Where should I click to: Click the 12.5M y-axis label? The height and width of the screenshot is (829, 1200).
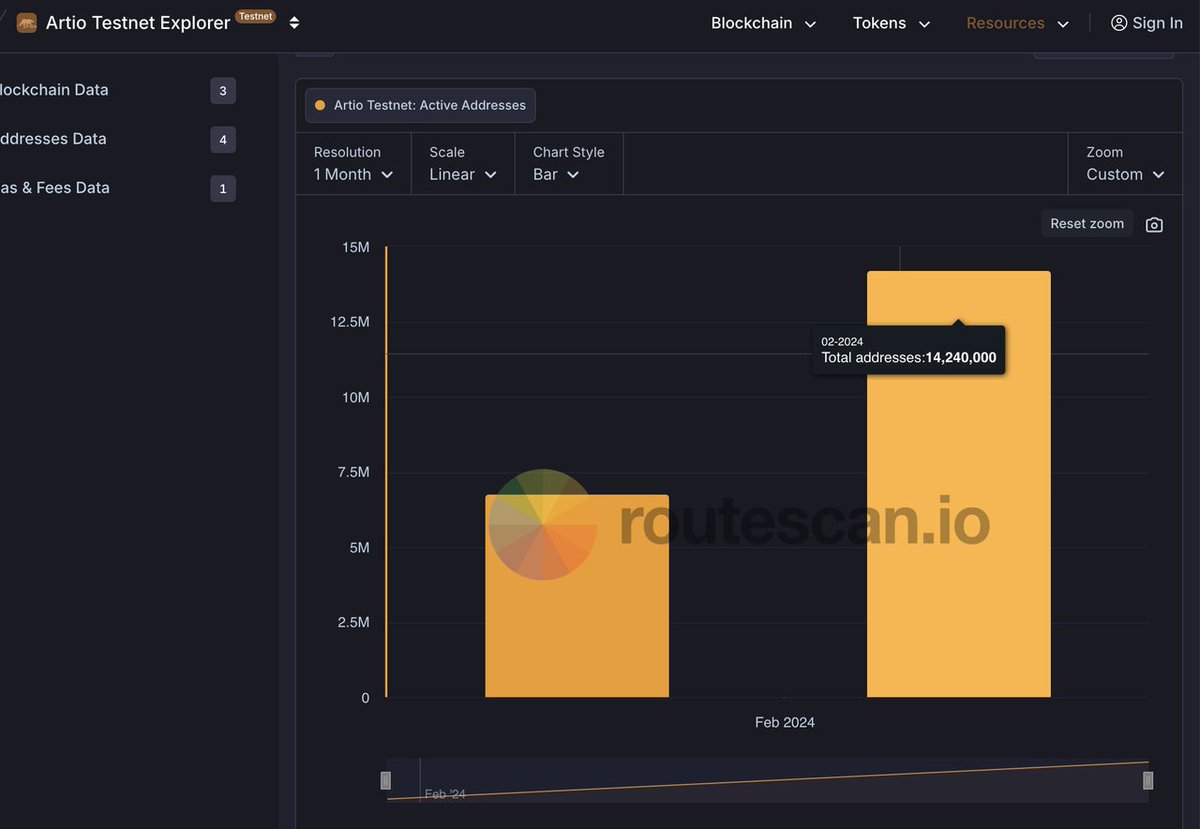(350, 322)
